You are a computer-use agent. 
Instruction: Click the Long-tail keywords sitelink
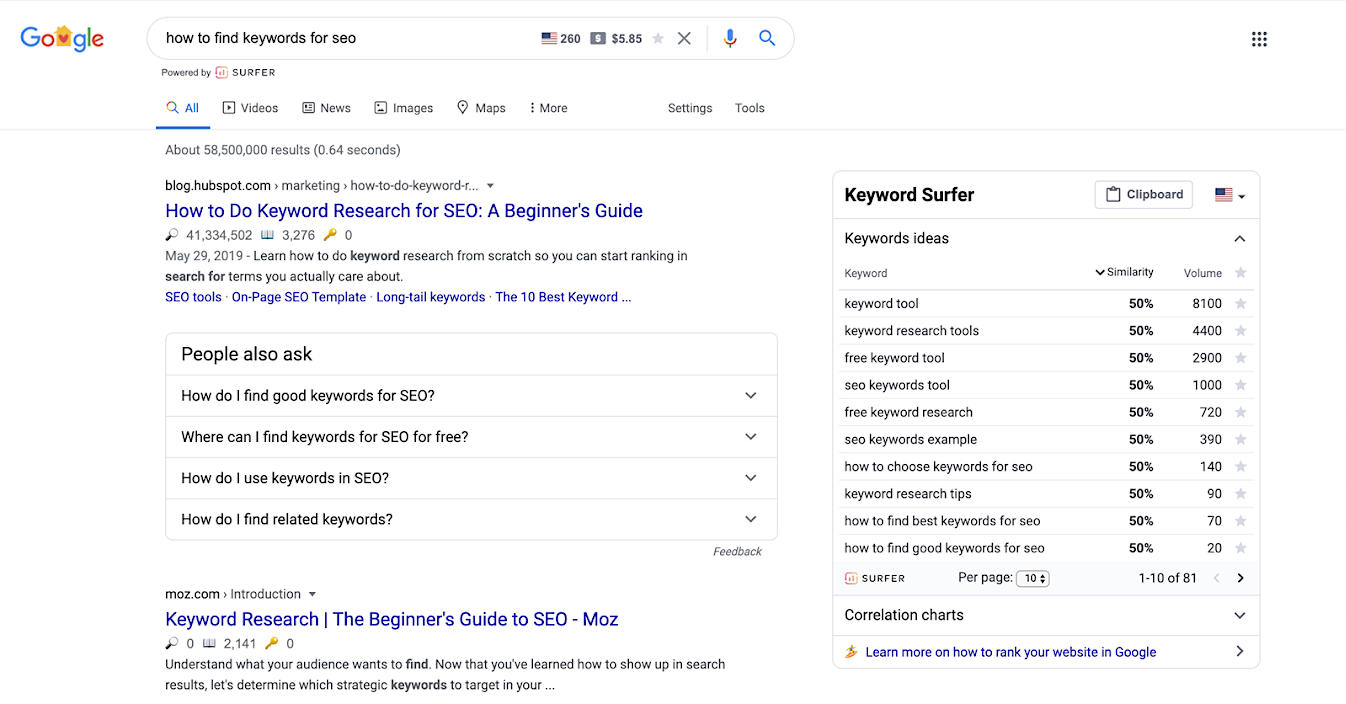tap(431, 297)
